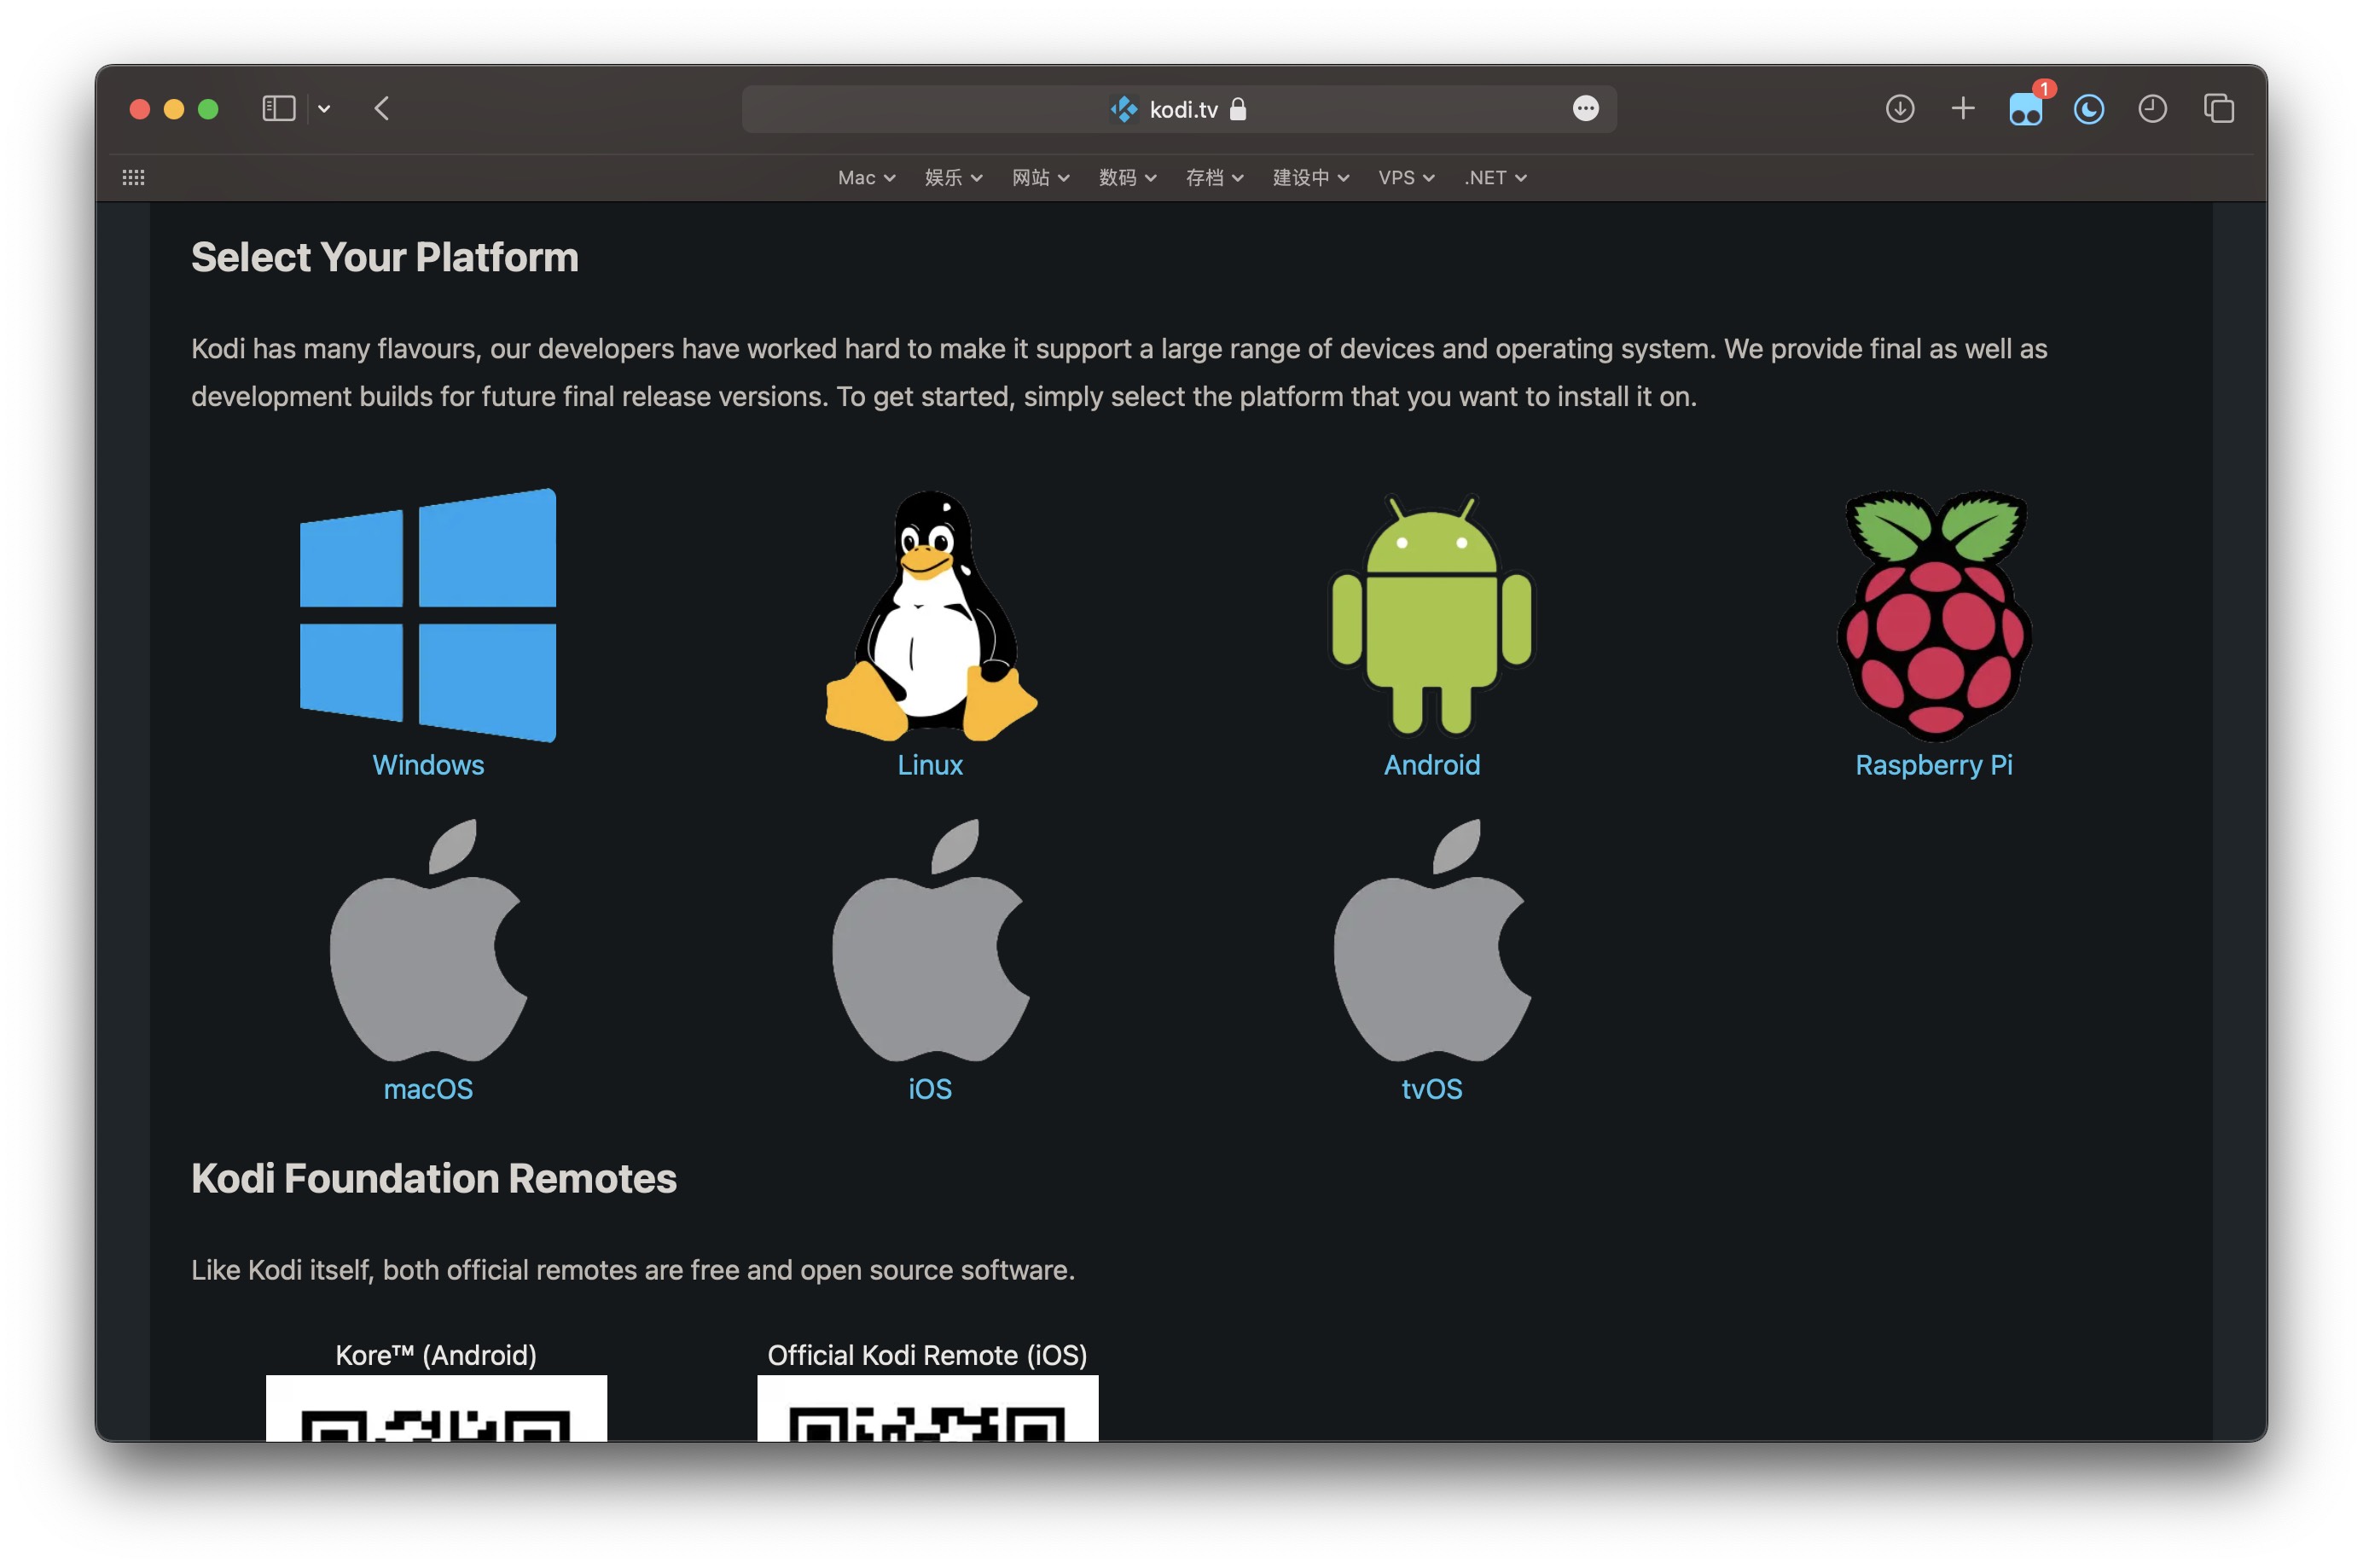Go back with the back arrow

382,109
